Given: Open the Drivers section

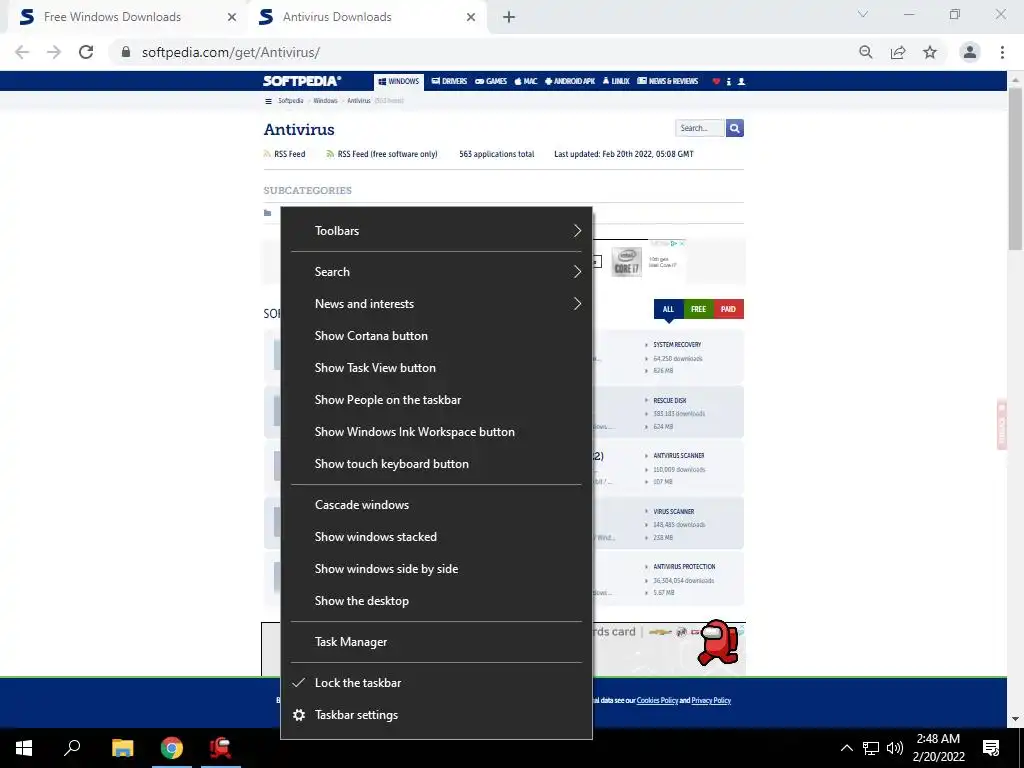Looking at the screenshot, I should pos(449,82).
